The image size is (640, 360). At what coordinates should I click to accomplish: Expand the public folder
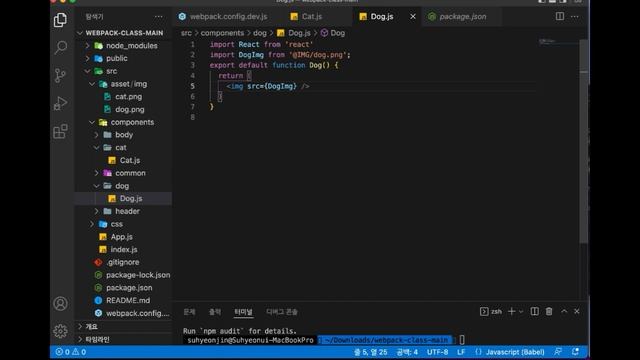123,58
